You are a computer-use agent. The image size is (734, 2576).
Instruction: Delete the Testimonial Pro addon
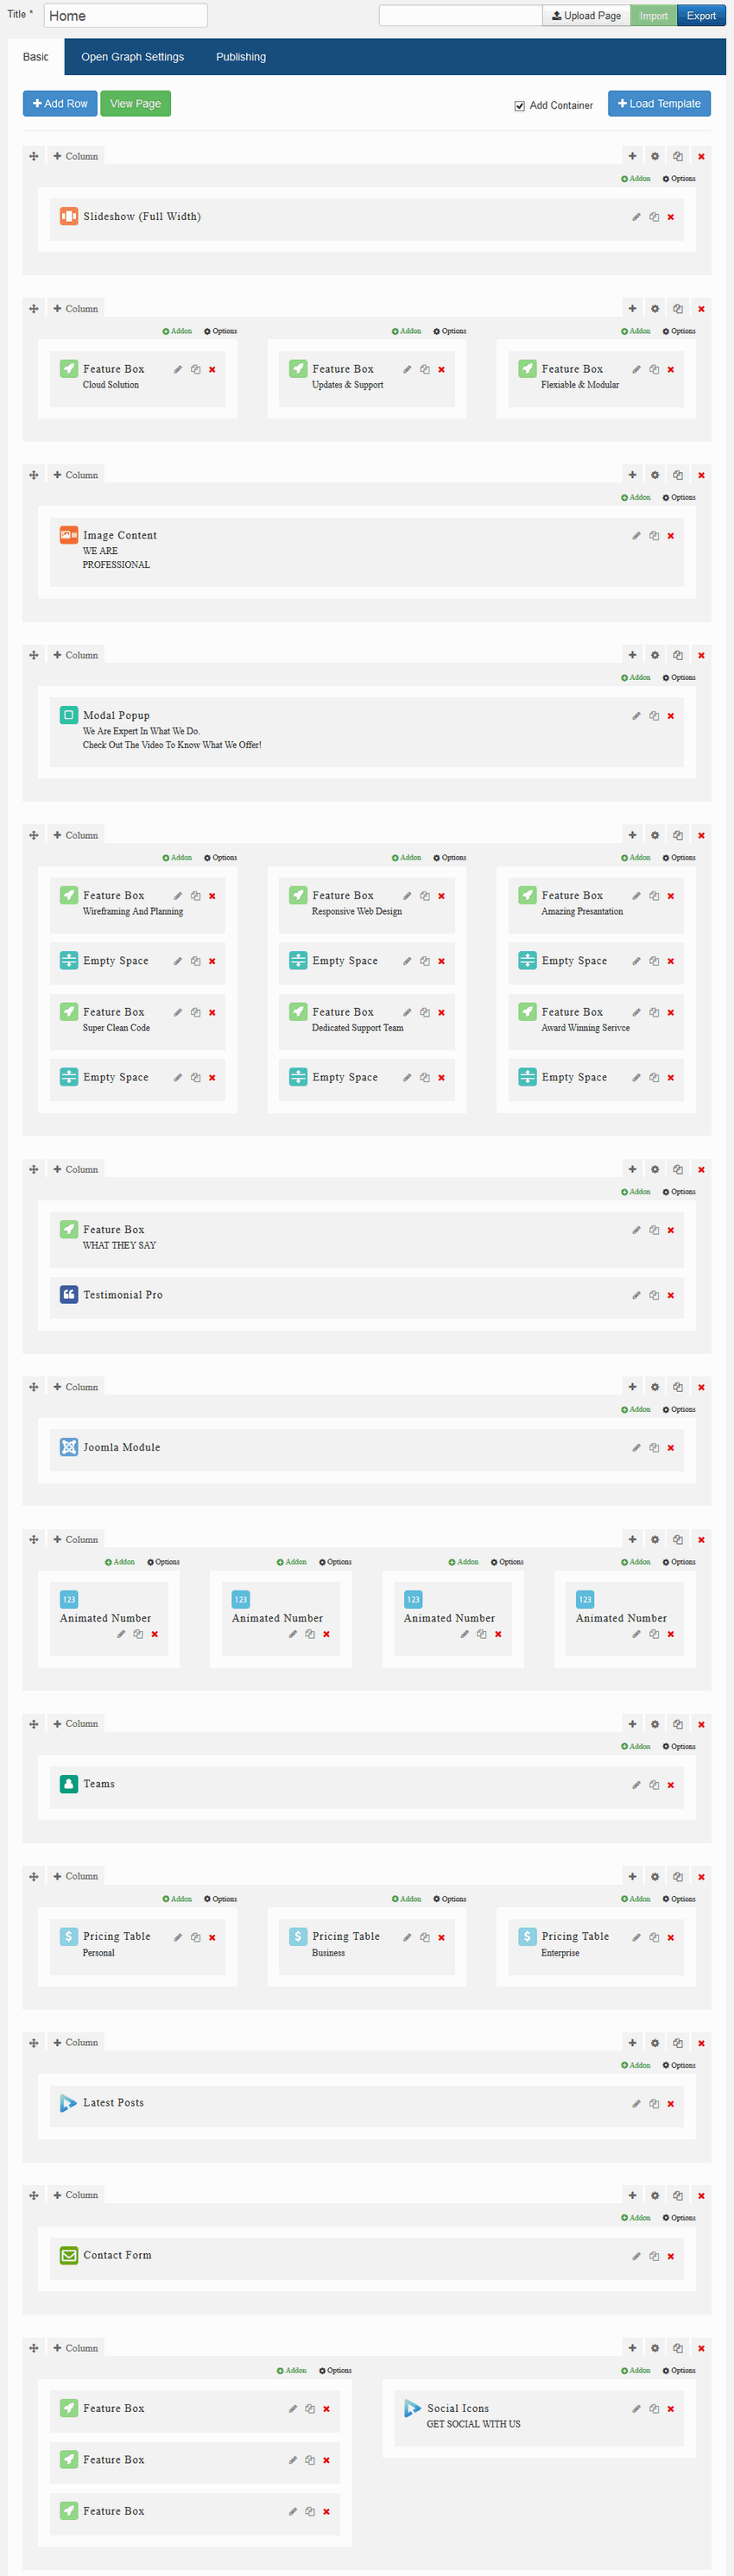pos(670,1295)
